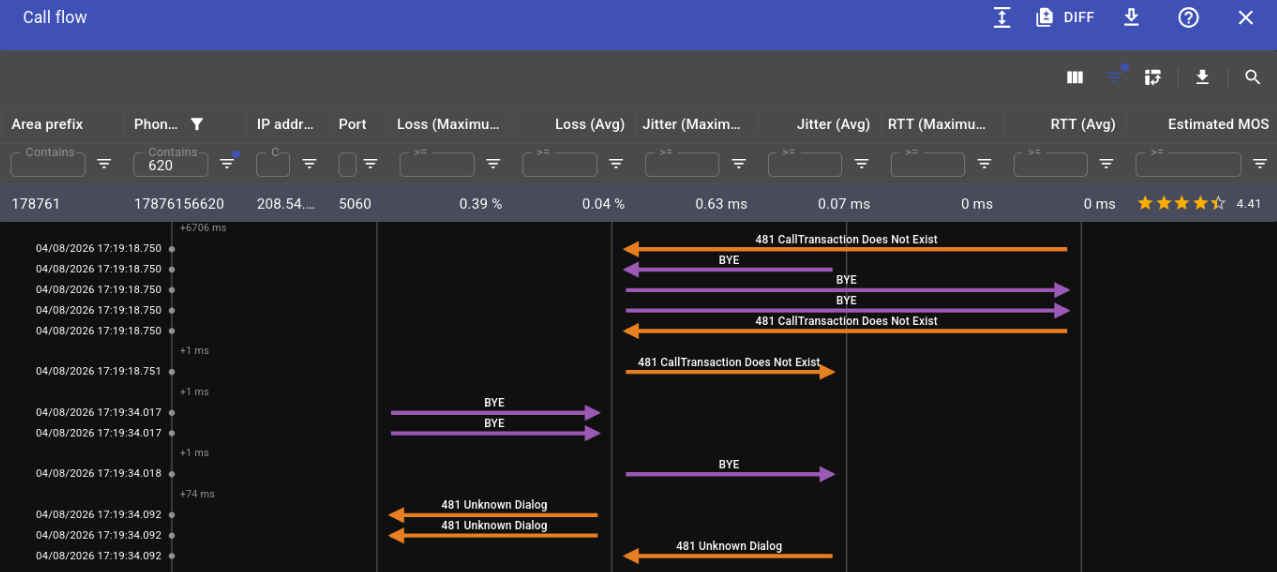Toggle the active filters icon in table toolbar
This screenshot has width=1277, height=572.
click(x=1115, y=76)
